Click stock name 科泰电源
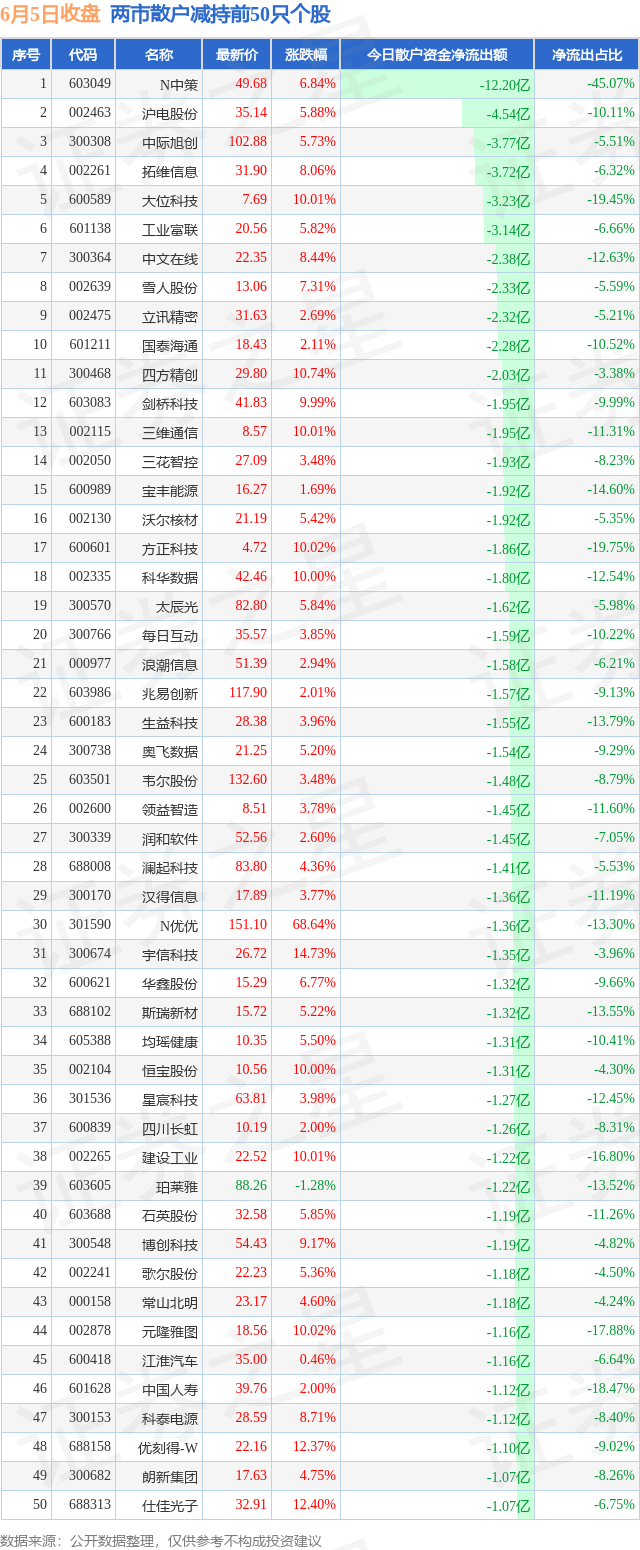Image resolution: width=640 pixels, height=1550 pixels. (170, 1418)
